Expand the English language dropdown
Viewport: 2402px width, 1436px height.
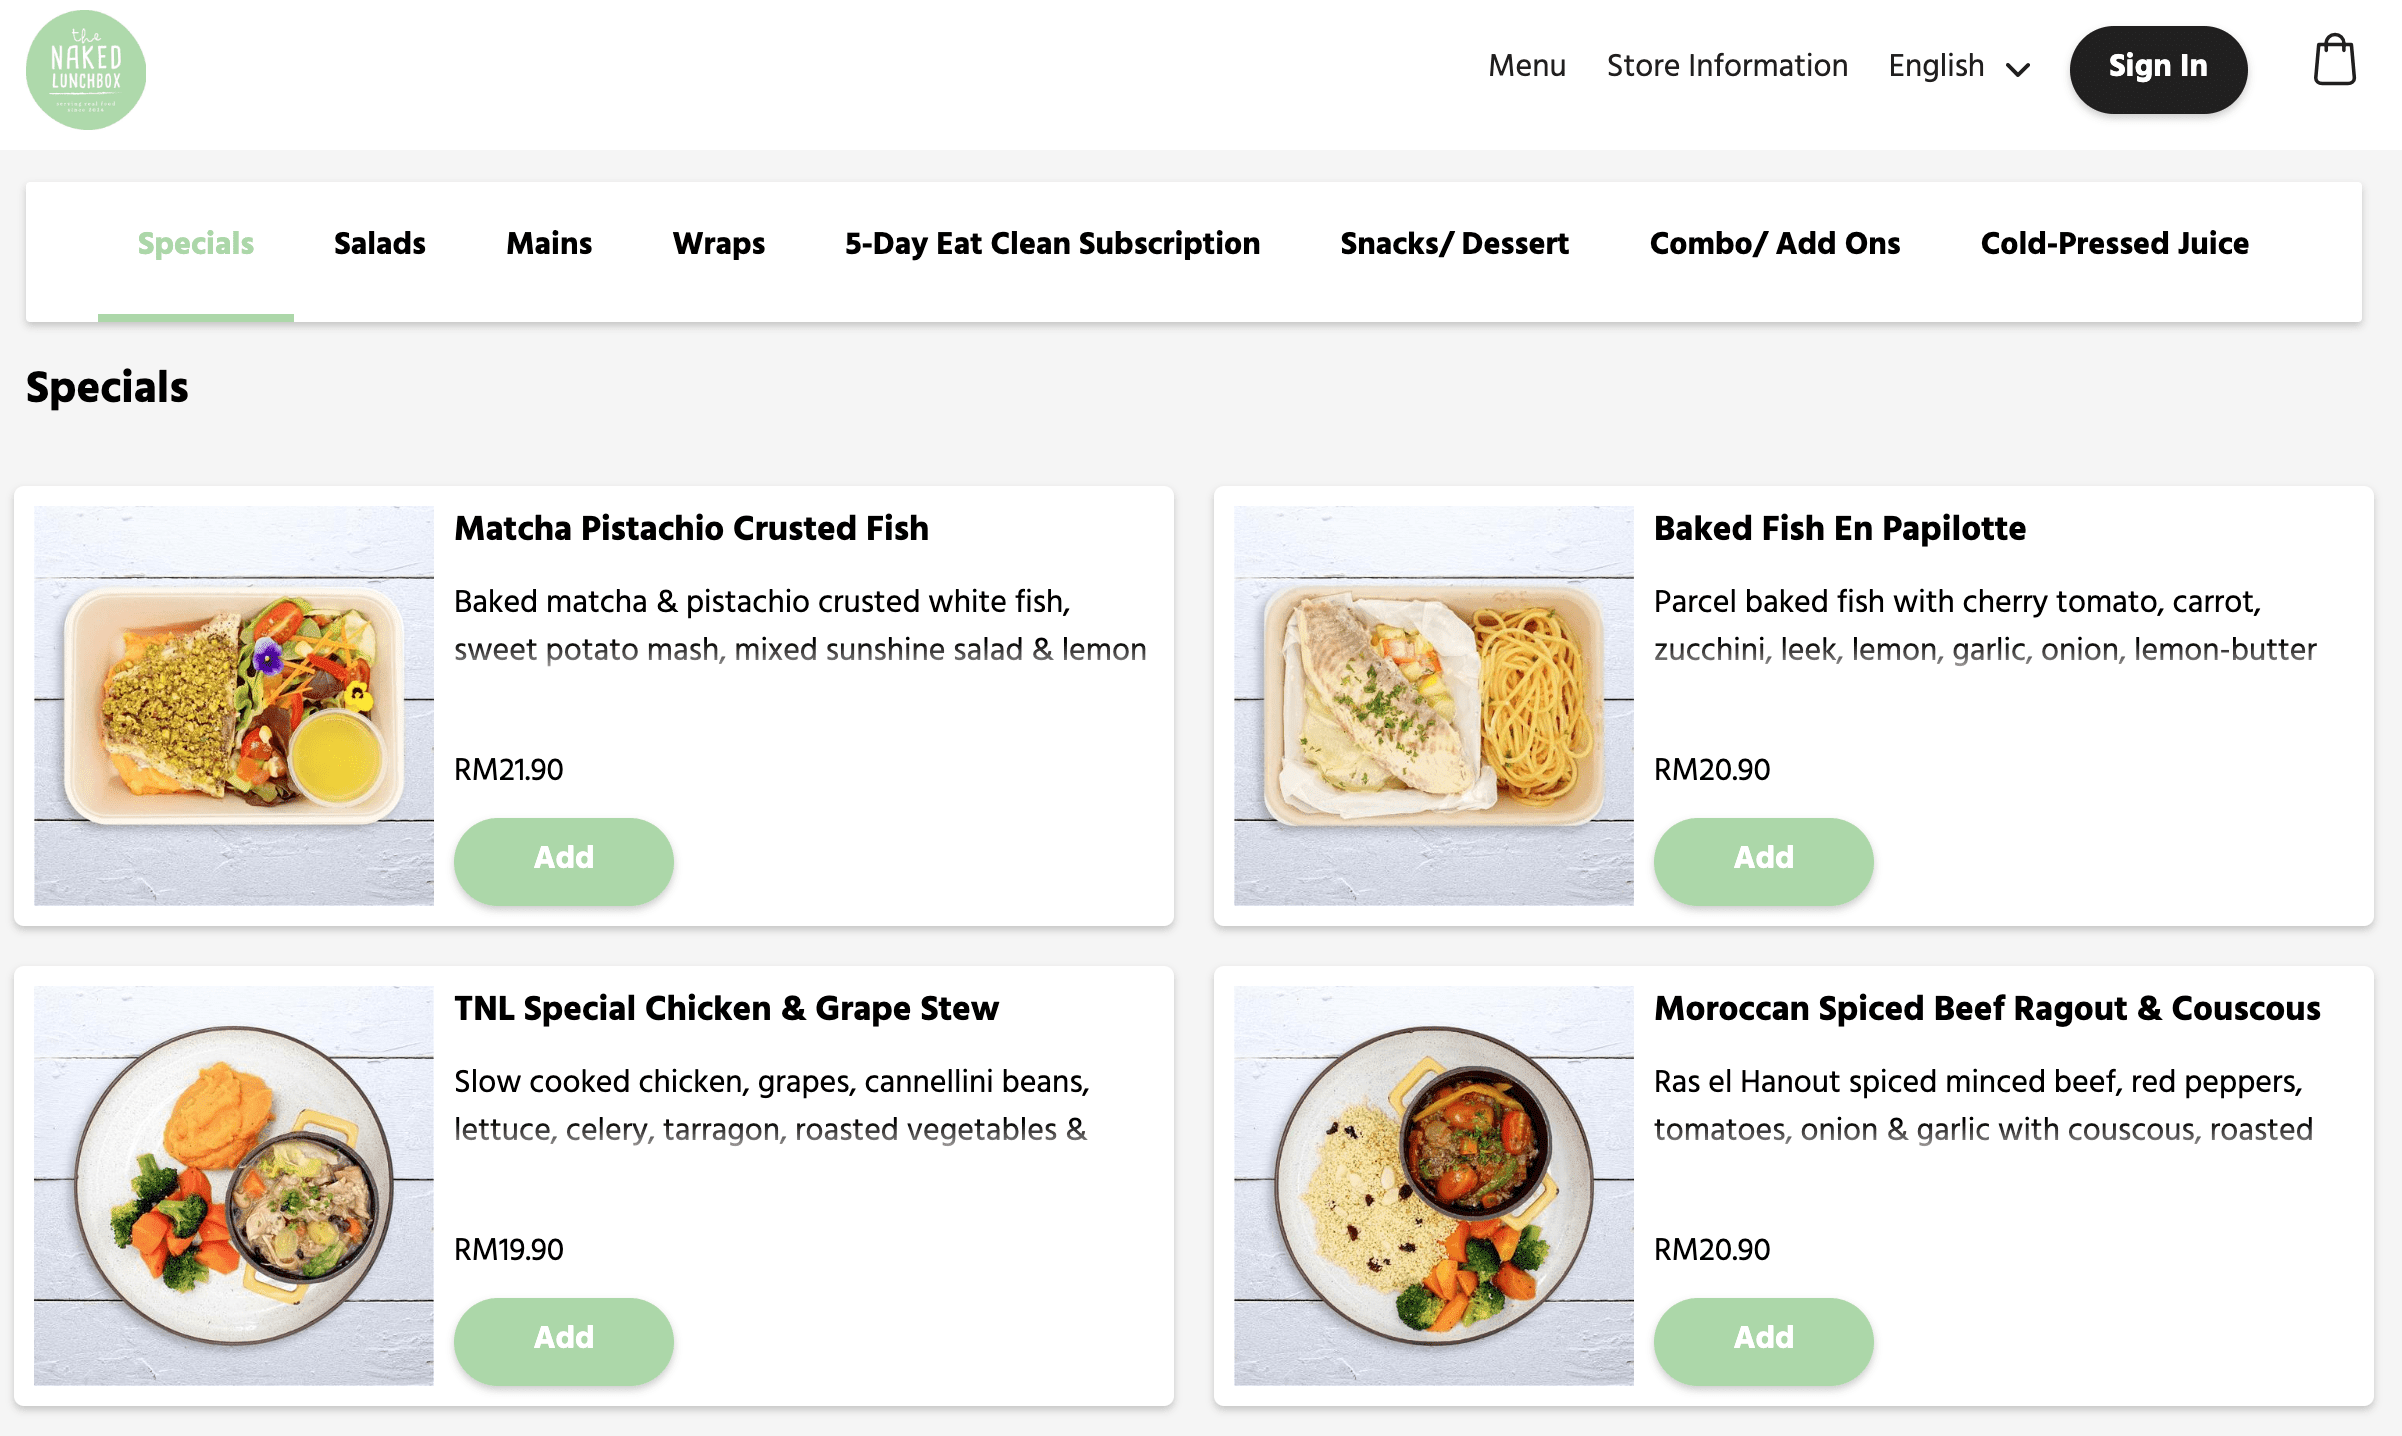(x=1959, y=66)
